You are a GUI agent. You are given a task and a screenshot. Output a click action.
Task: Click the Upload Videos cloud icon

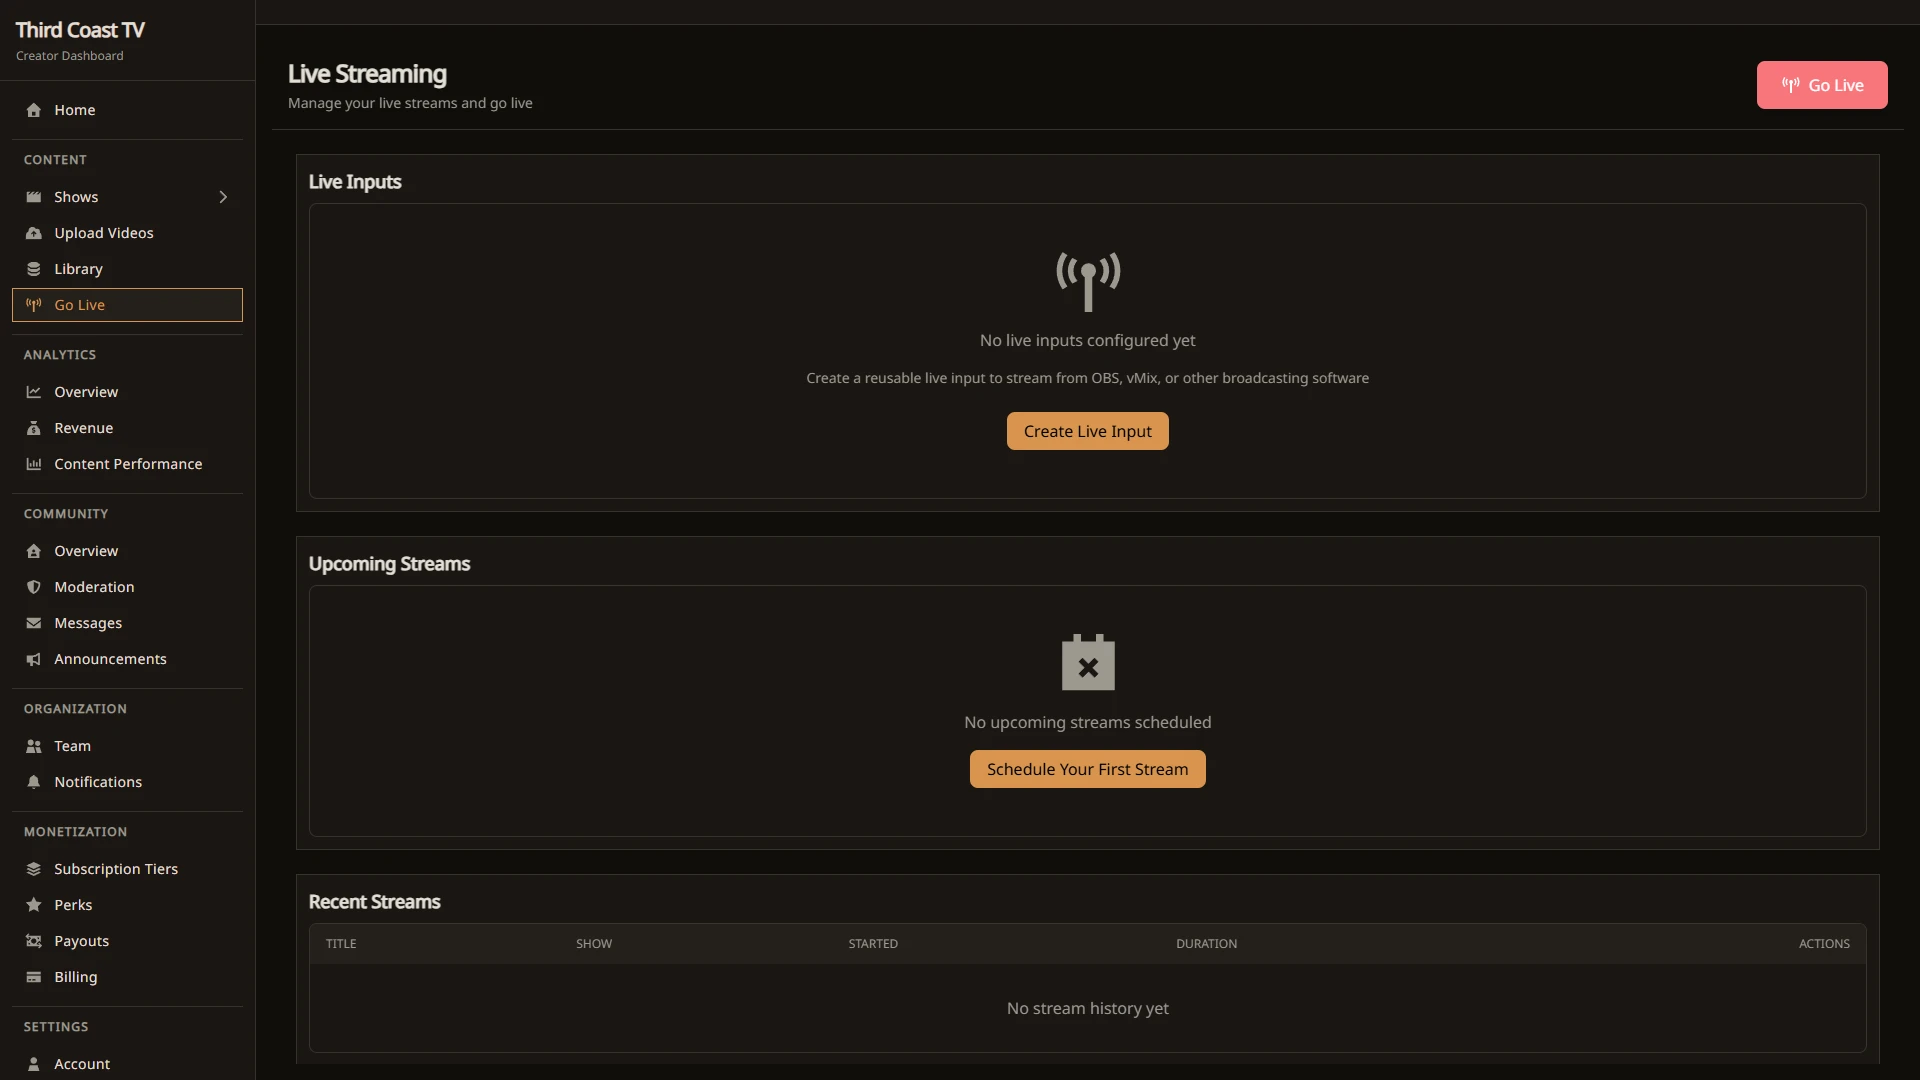[x=34, y=233]
